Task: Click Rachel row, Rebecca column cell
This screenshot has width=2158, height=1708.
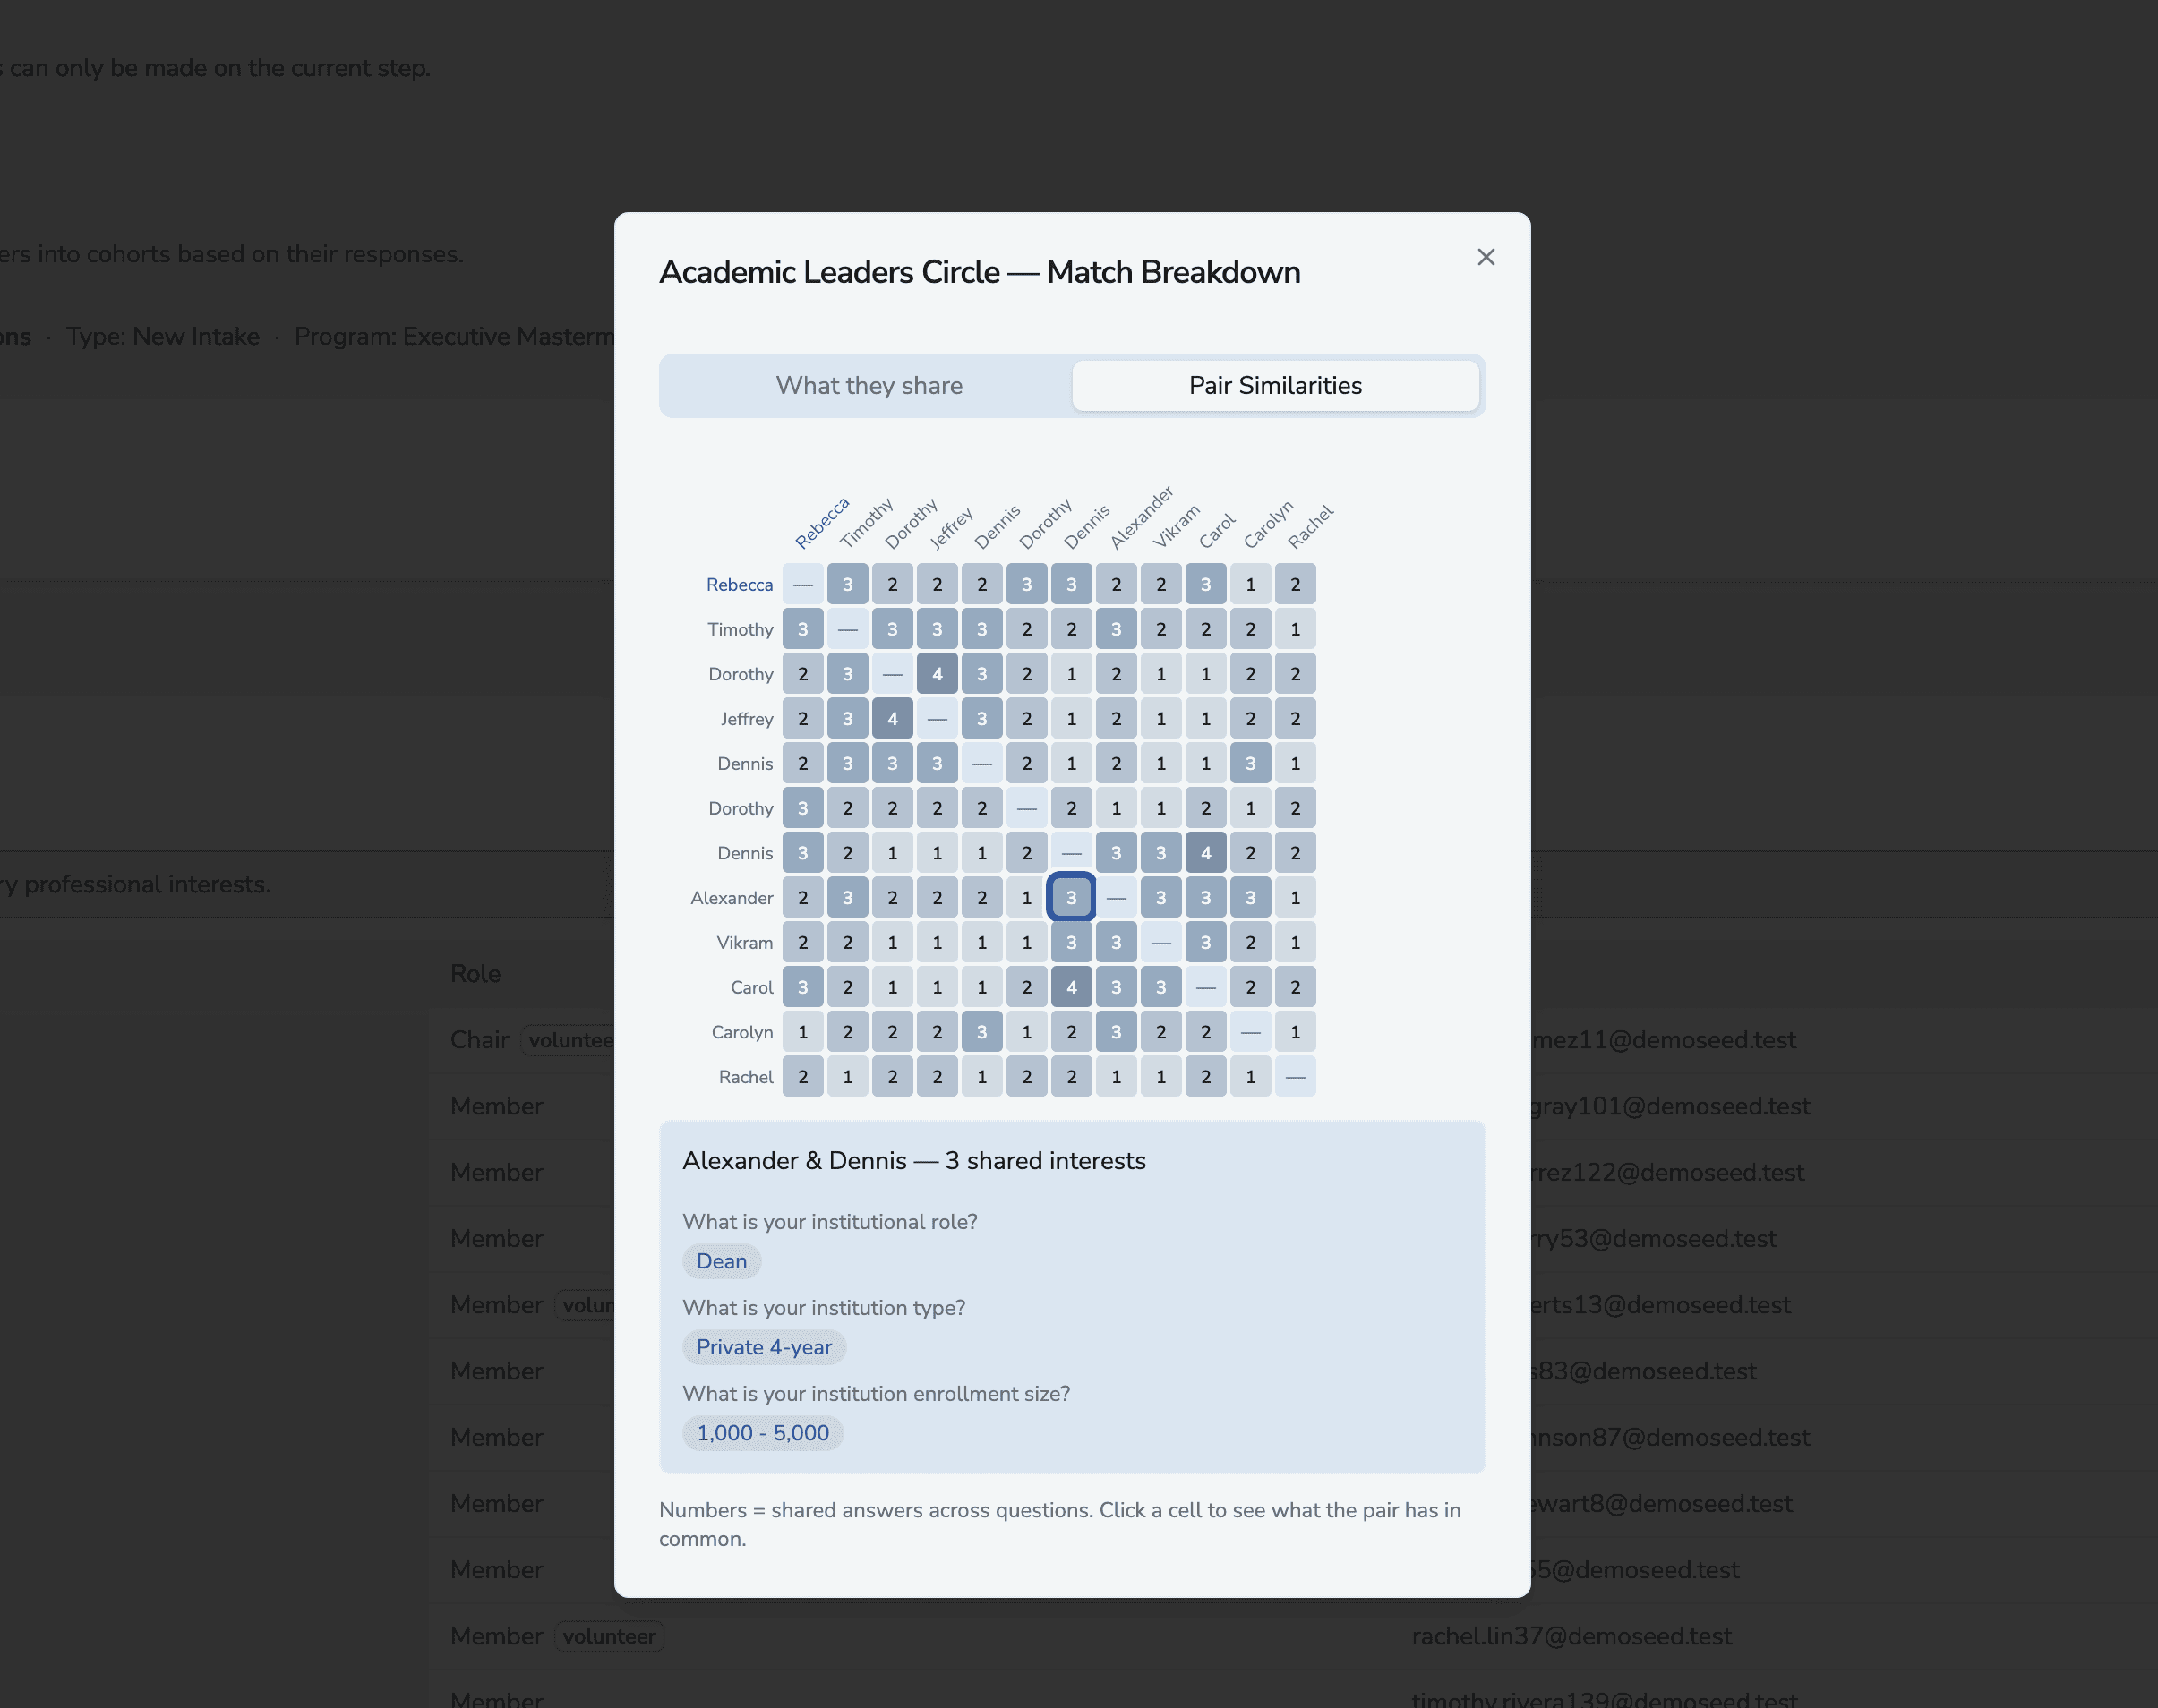Action: 803,1077
